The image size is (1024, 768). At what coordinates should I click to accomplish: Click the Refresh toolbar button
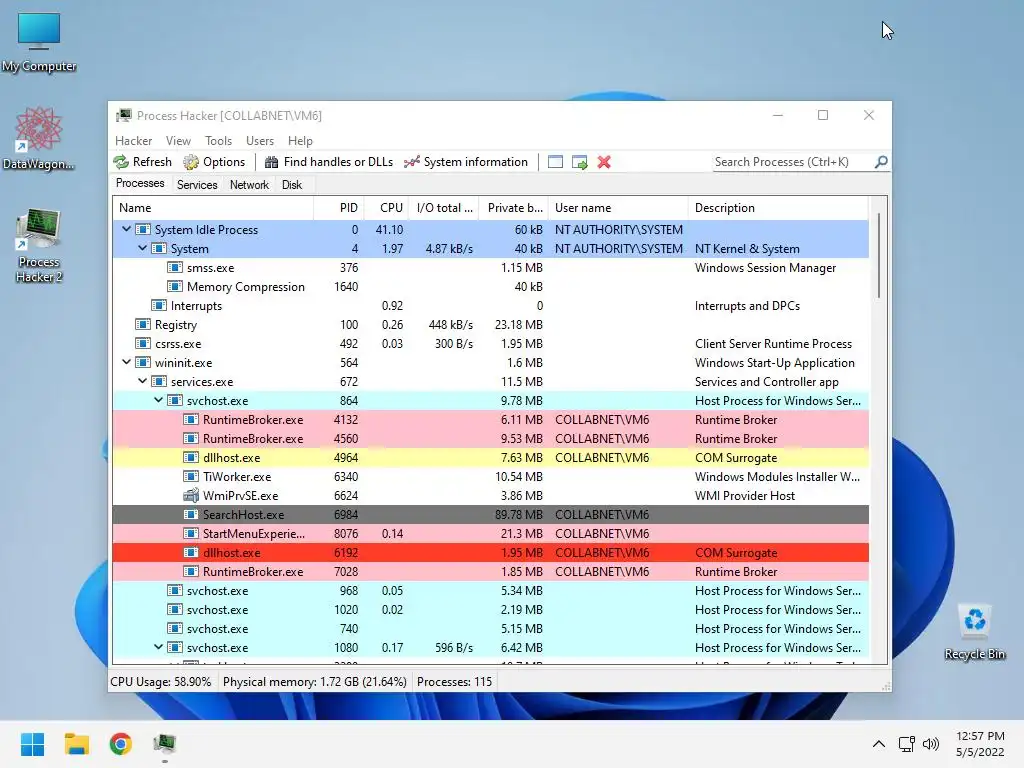(142, 162)
